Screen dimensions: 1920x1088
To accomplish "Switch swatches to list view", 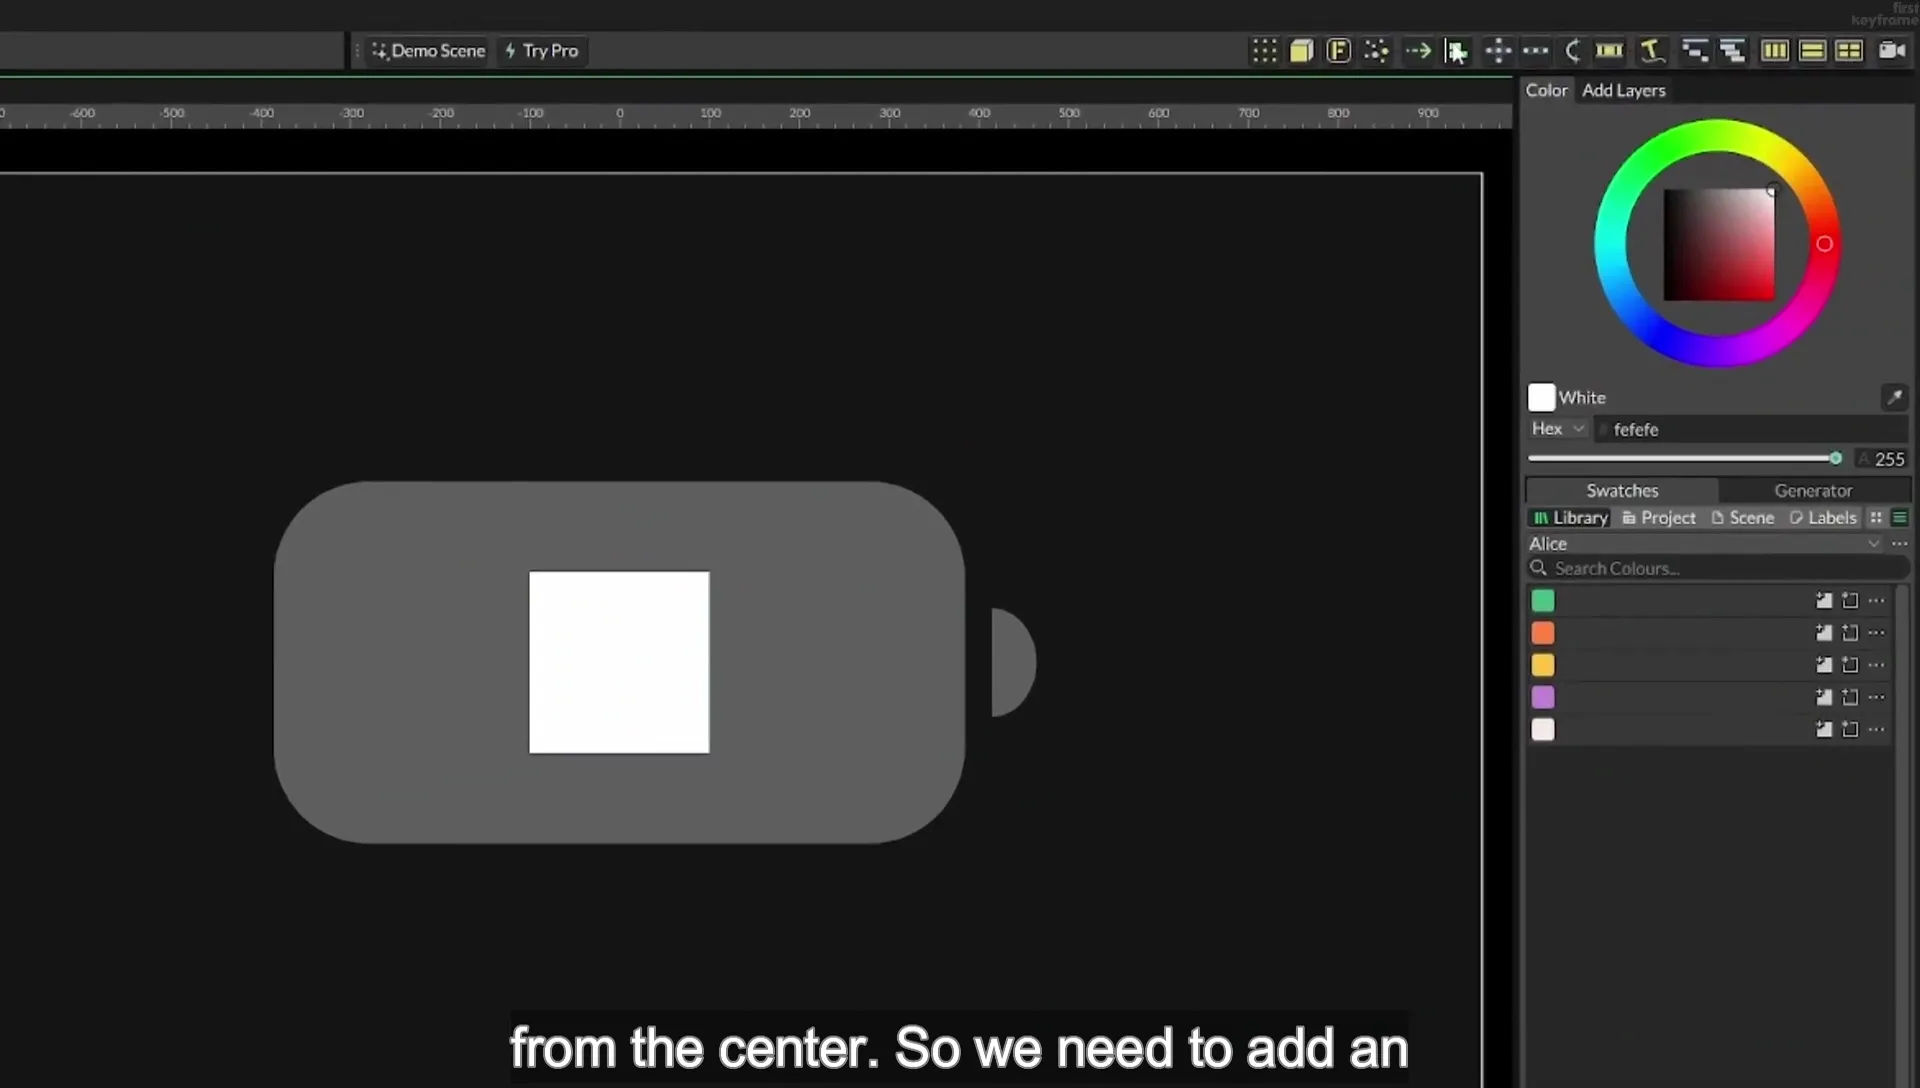I will coord(1899,517).
